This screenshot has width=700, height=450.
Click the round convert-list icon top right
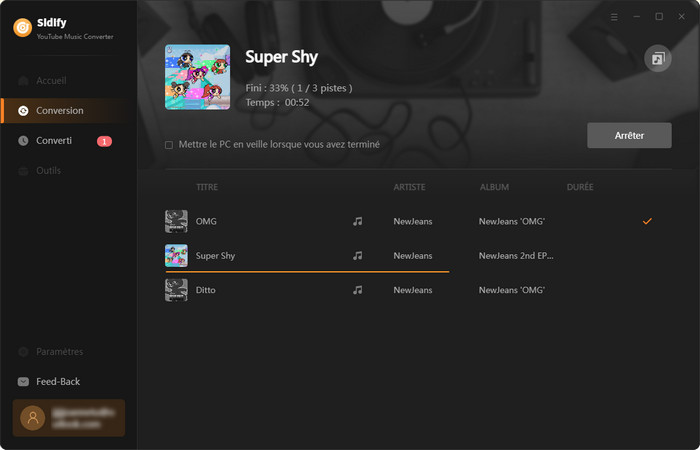657,59
